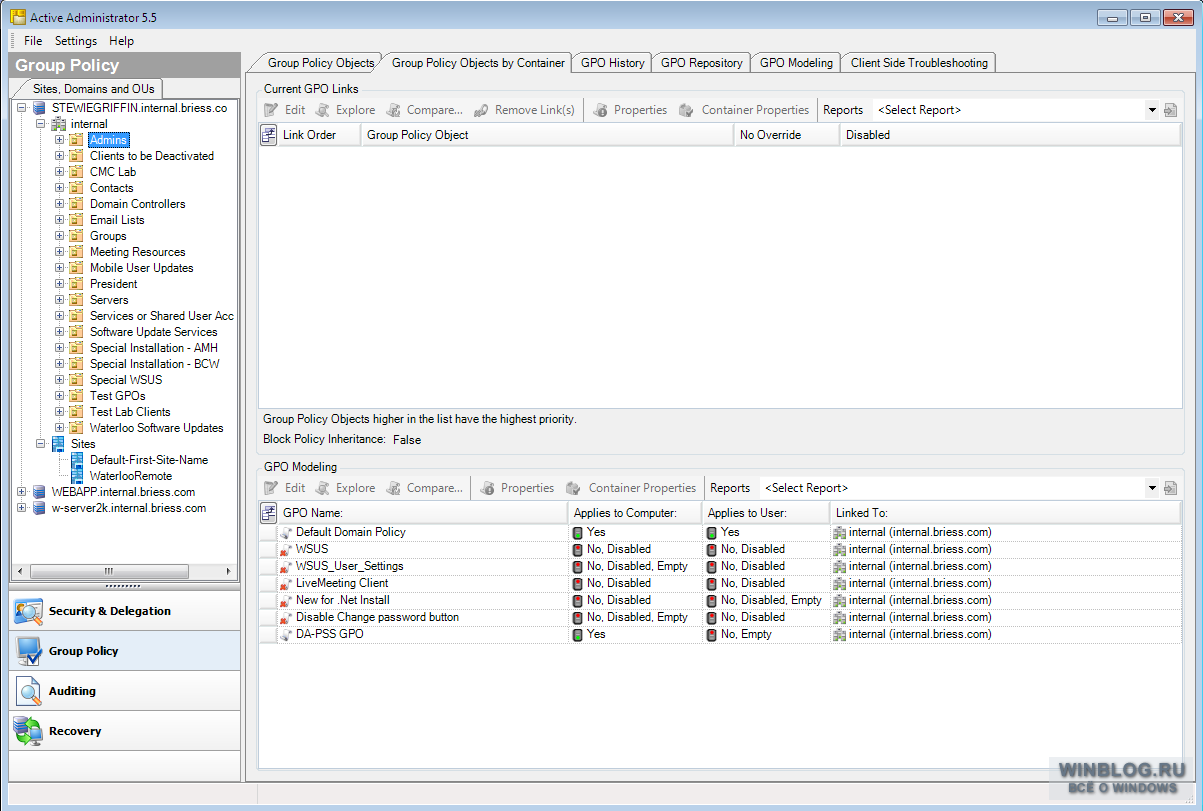The image size is (1203, 811).
Task: Collapse the STEWIEGRIFFIN server node
Action: click(x=22, y=108)
